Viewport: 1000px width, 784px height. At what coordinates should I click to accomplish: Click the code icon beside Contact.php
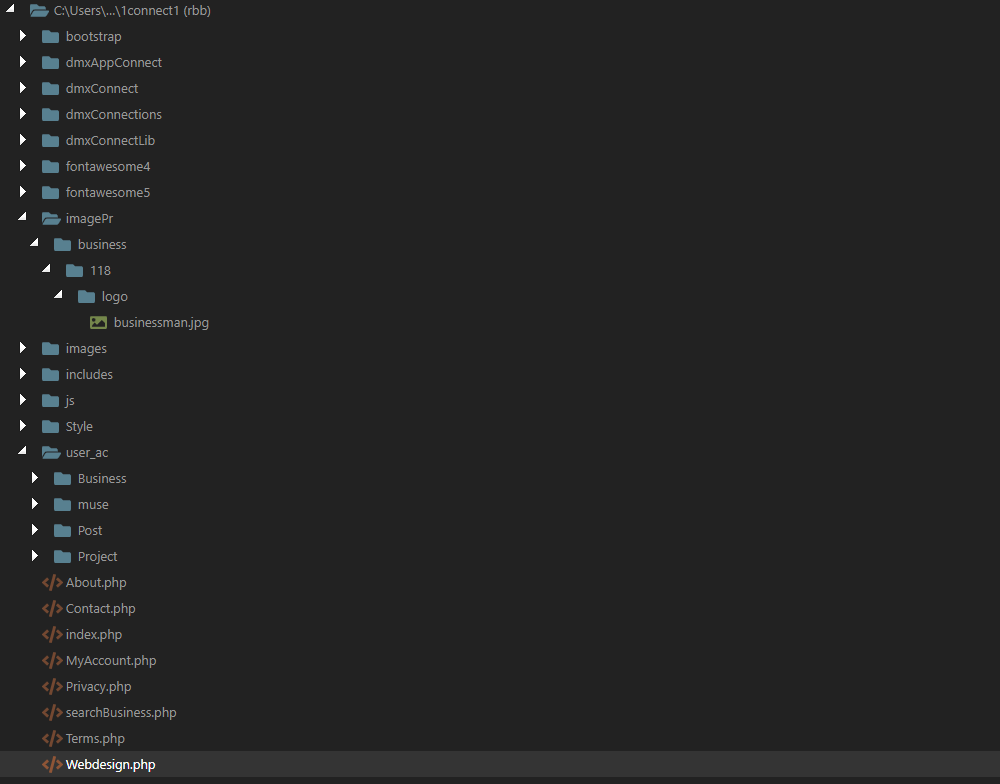tap(52, 609)
